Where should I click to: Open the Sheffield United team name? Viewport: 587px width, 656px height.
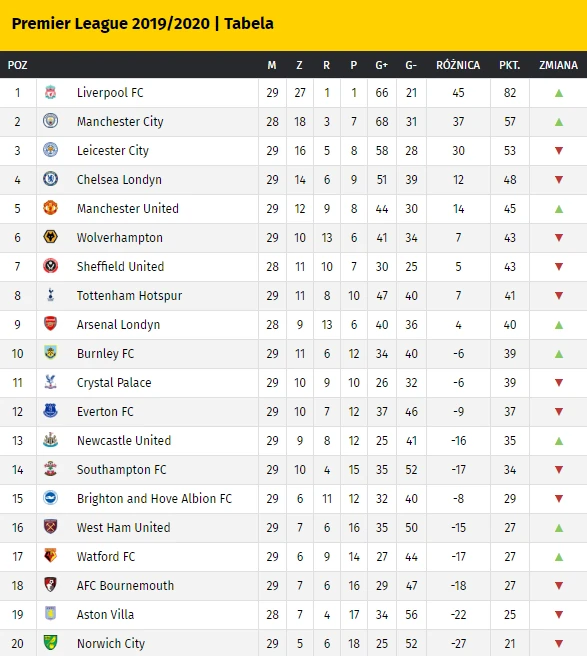click(x=120, y=266)
